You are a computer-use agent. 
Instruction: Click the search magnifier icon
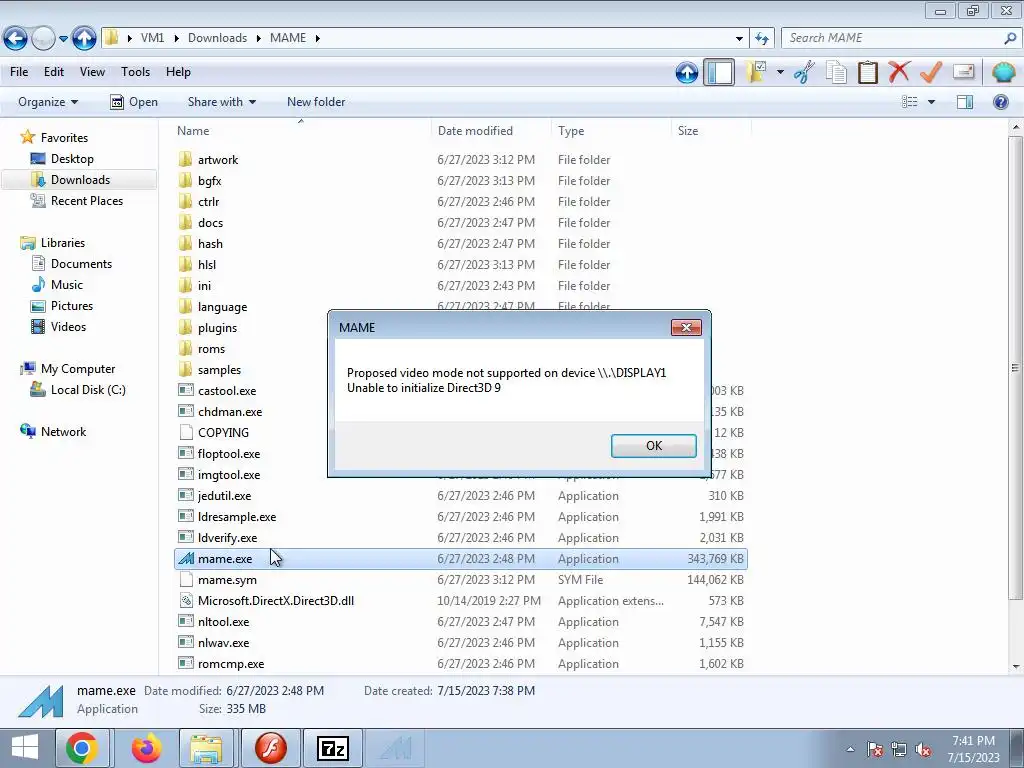(1010, 38)
